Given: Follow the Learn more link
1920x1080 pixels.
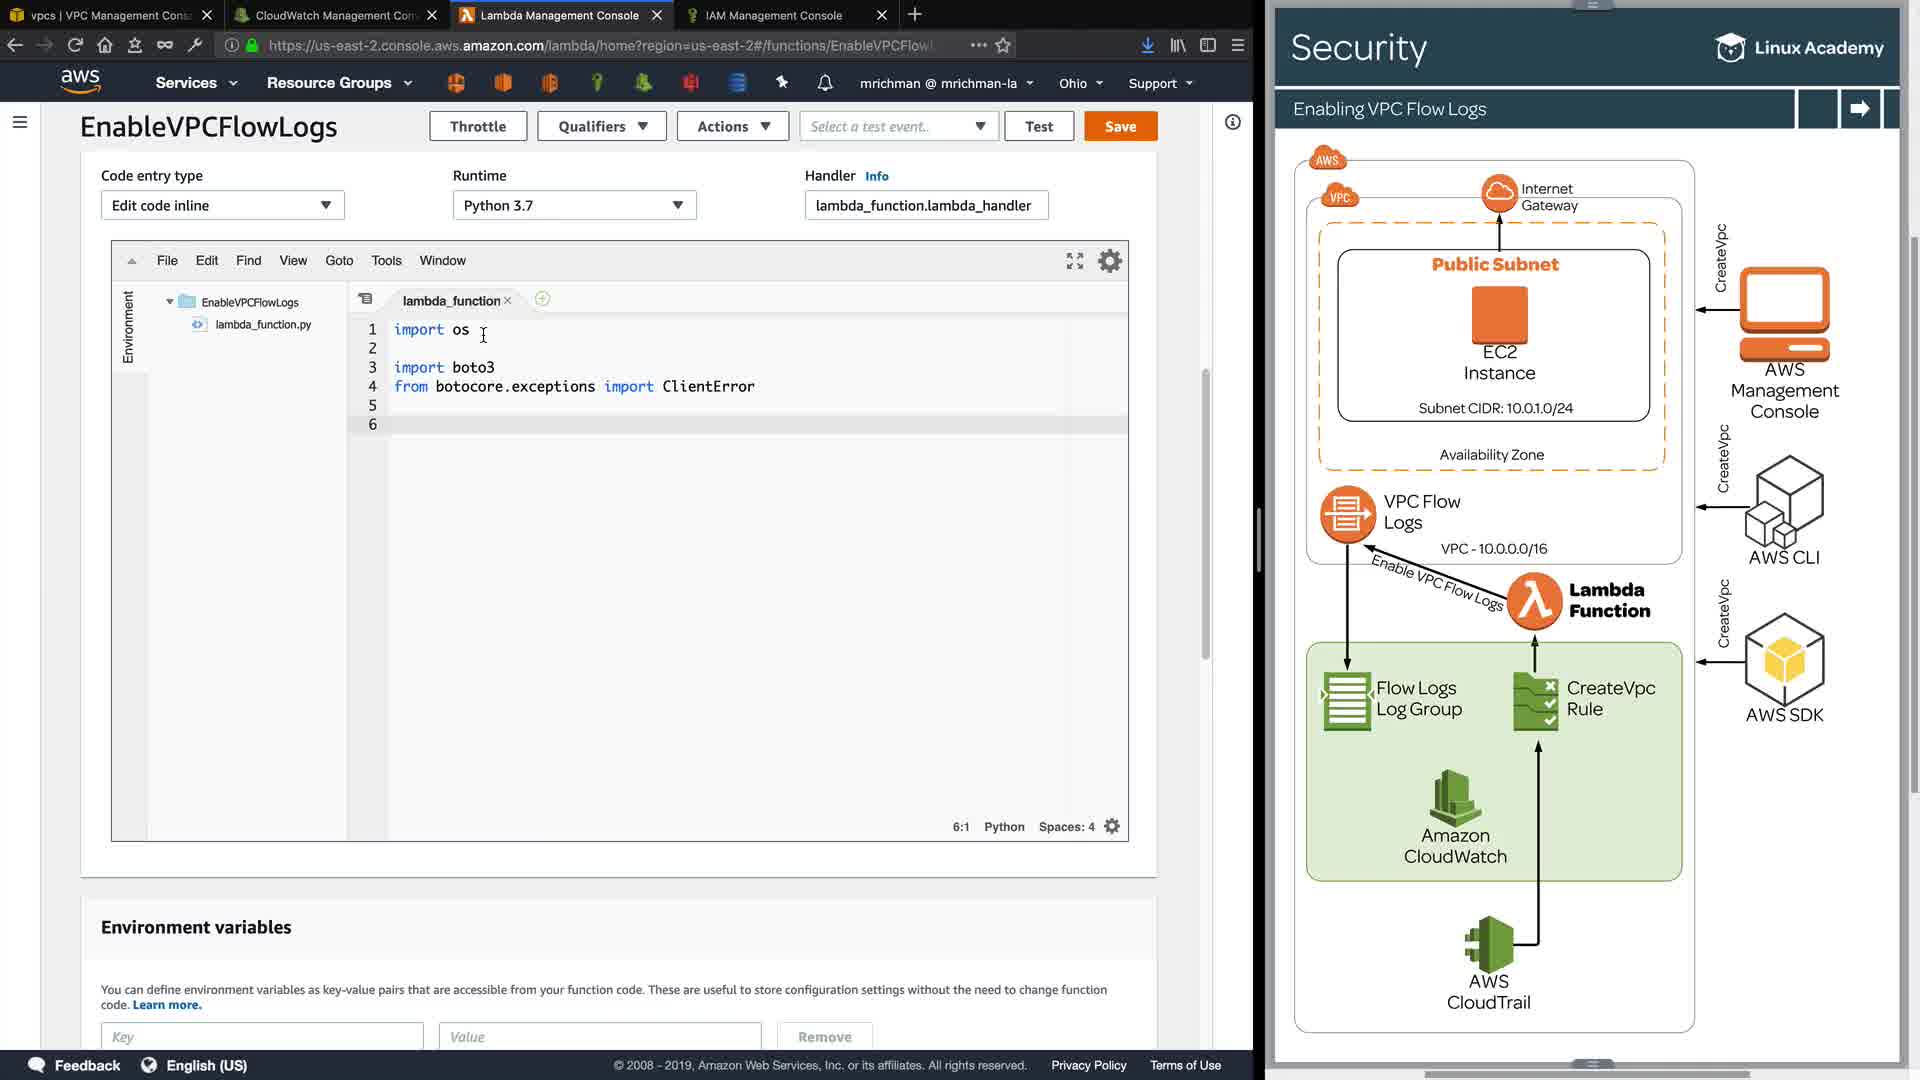Looking at the screenshot, I should point(167,1005).
